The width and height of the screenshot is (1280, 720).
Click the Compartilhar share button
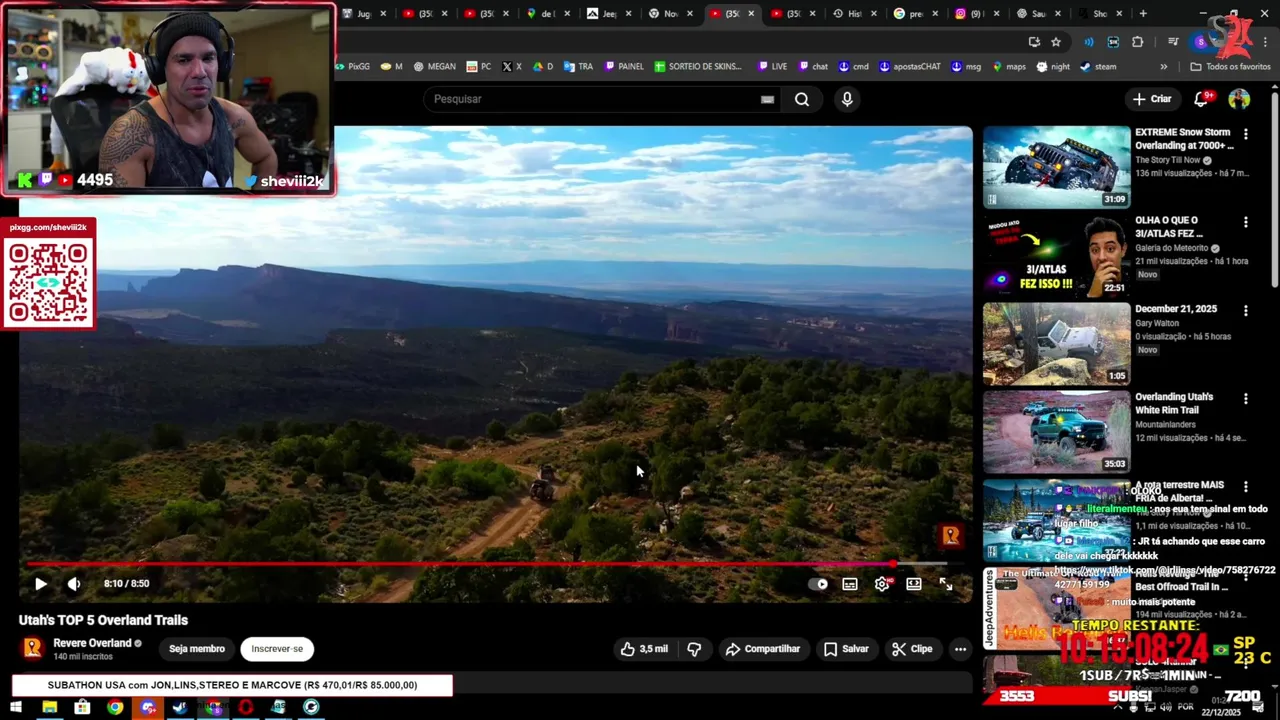pyautogui.click(x=763, y=649)
